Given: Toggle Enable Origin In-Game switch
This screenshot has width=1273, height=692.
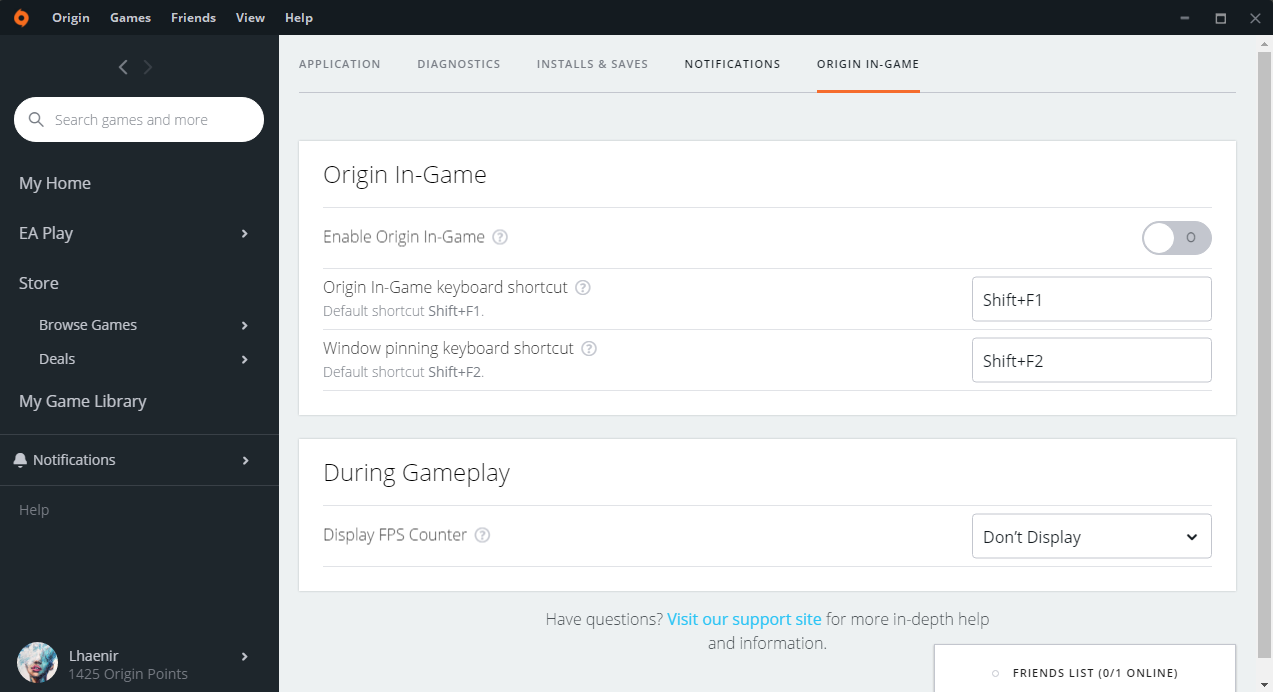Looking at the screenshot, I should [x=1176, y=238].
